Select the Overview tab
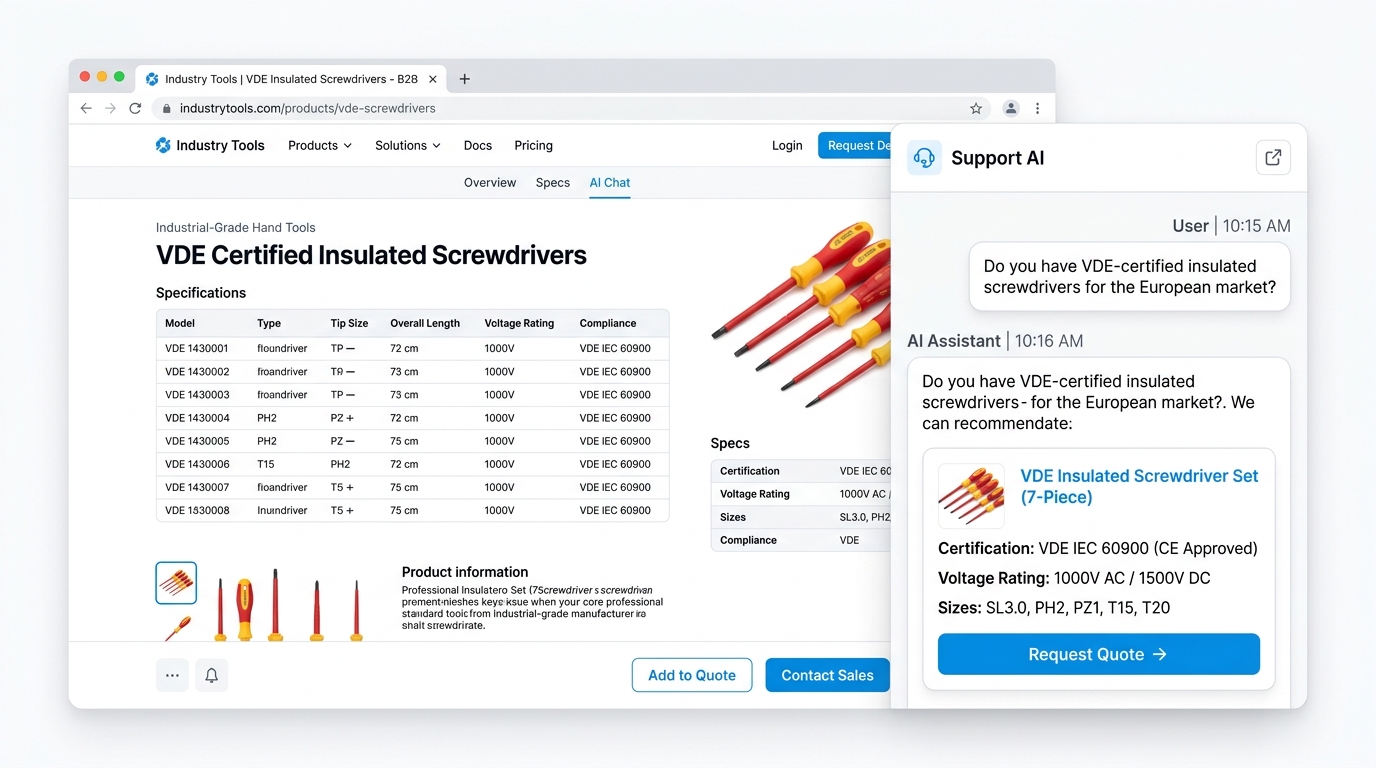This screenshot has height=768, width=1376. (x=489, y=183)
